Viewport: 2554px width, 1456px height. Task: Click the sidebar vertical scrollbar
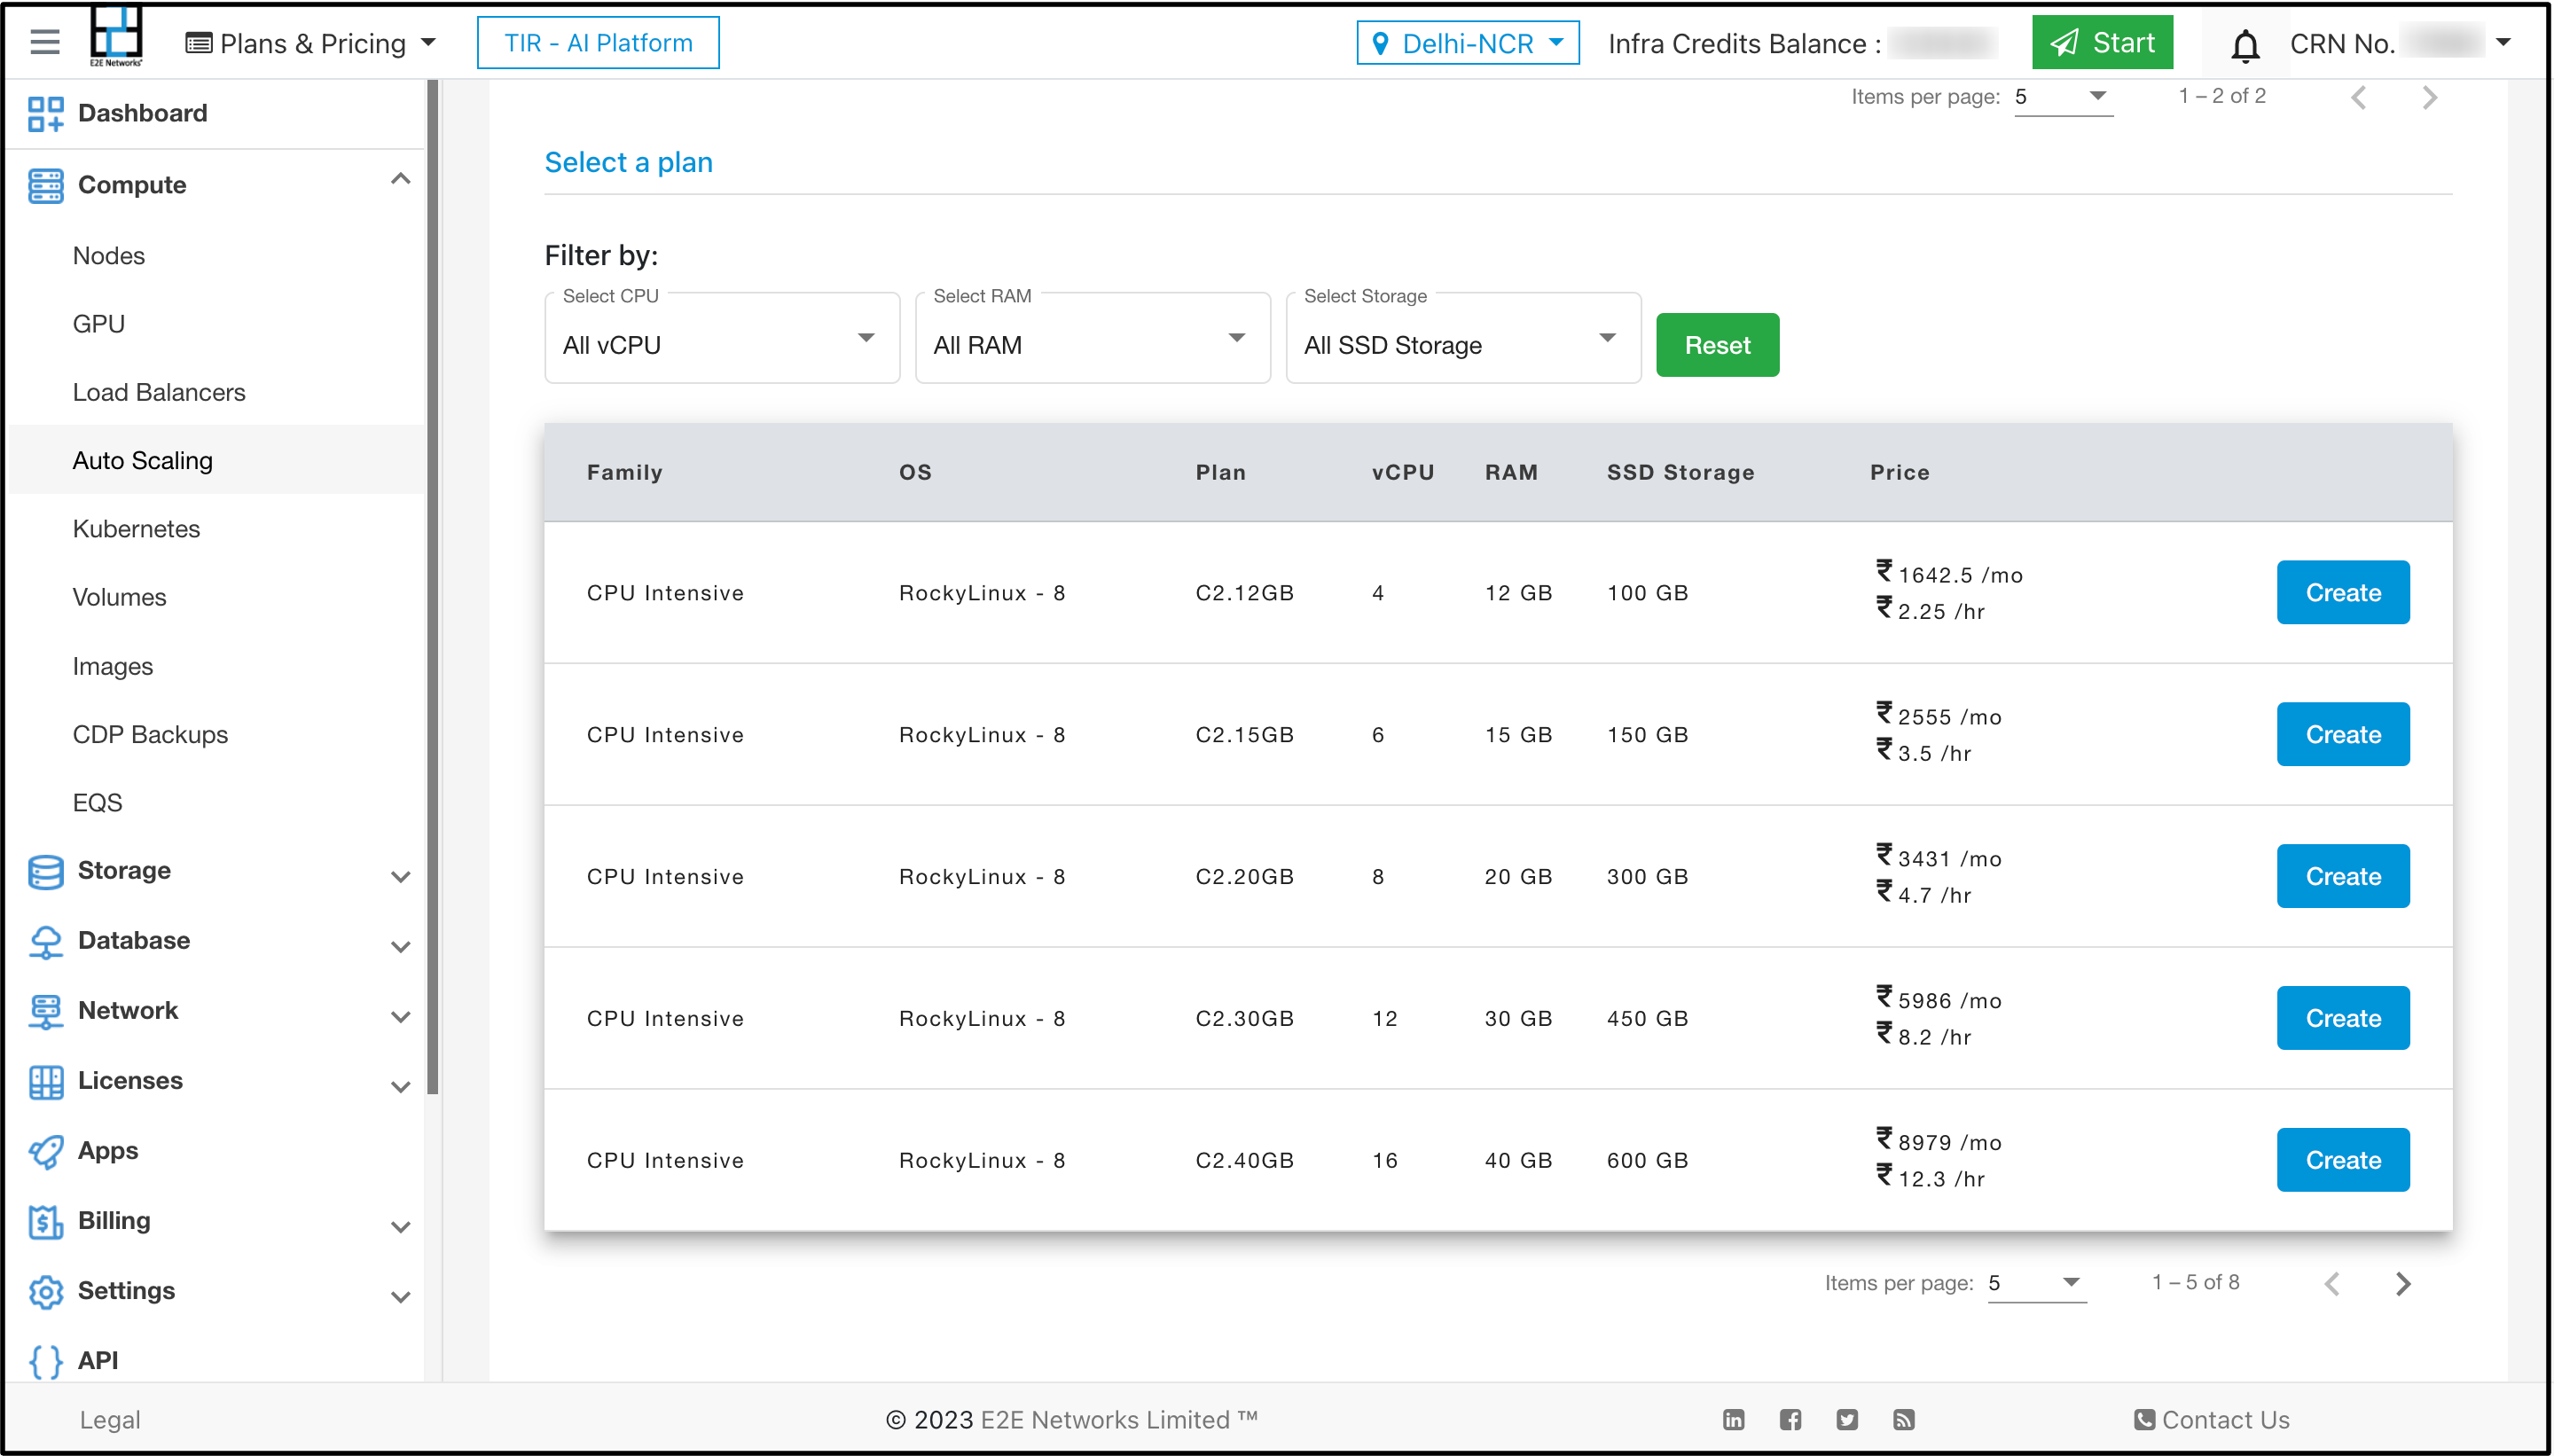tap(433, 588)
